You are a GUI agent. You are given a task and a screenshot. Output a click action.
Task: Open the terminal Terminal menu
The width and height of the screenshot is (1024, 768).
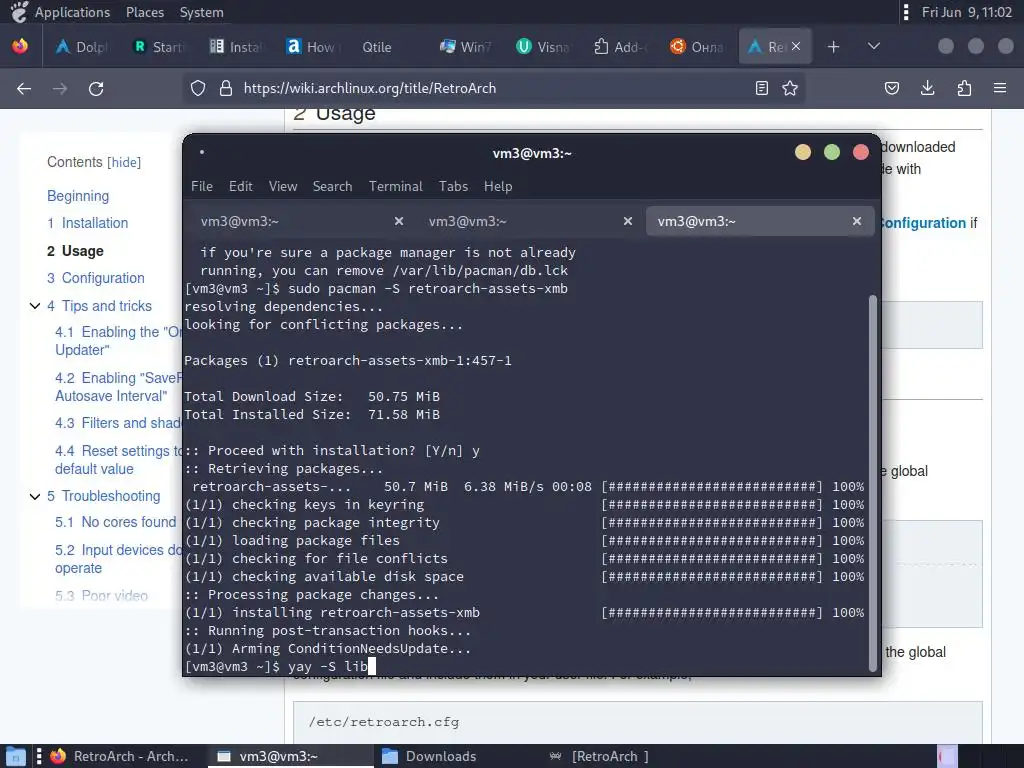[396, 186]
